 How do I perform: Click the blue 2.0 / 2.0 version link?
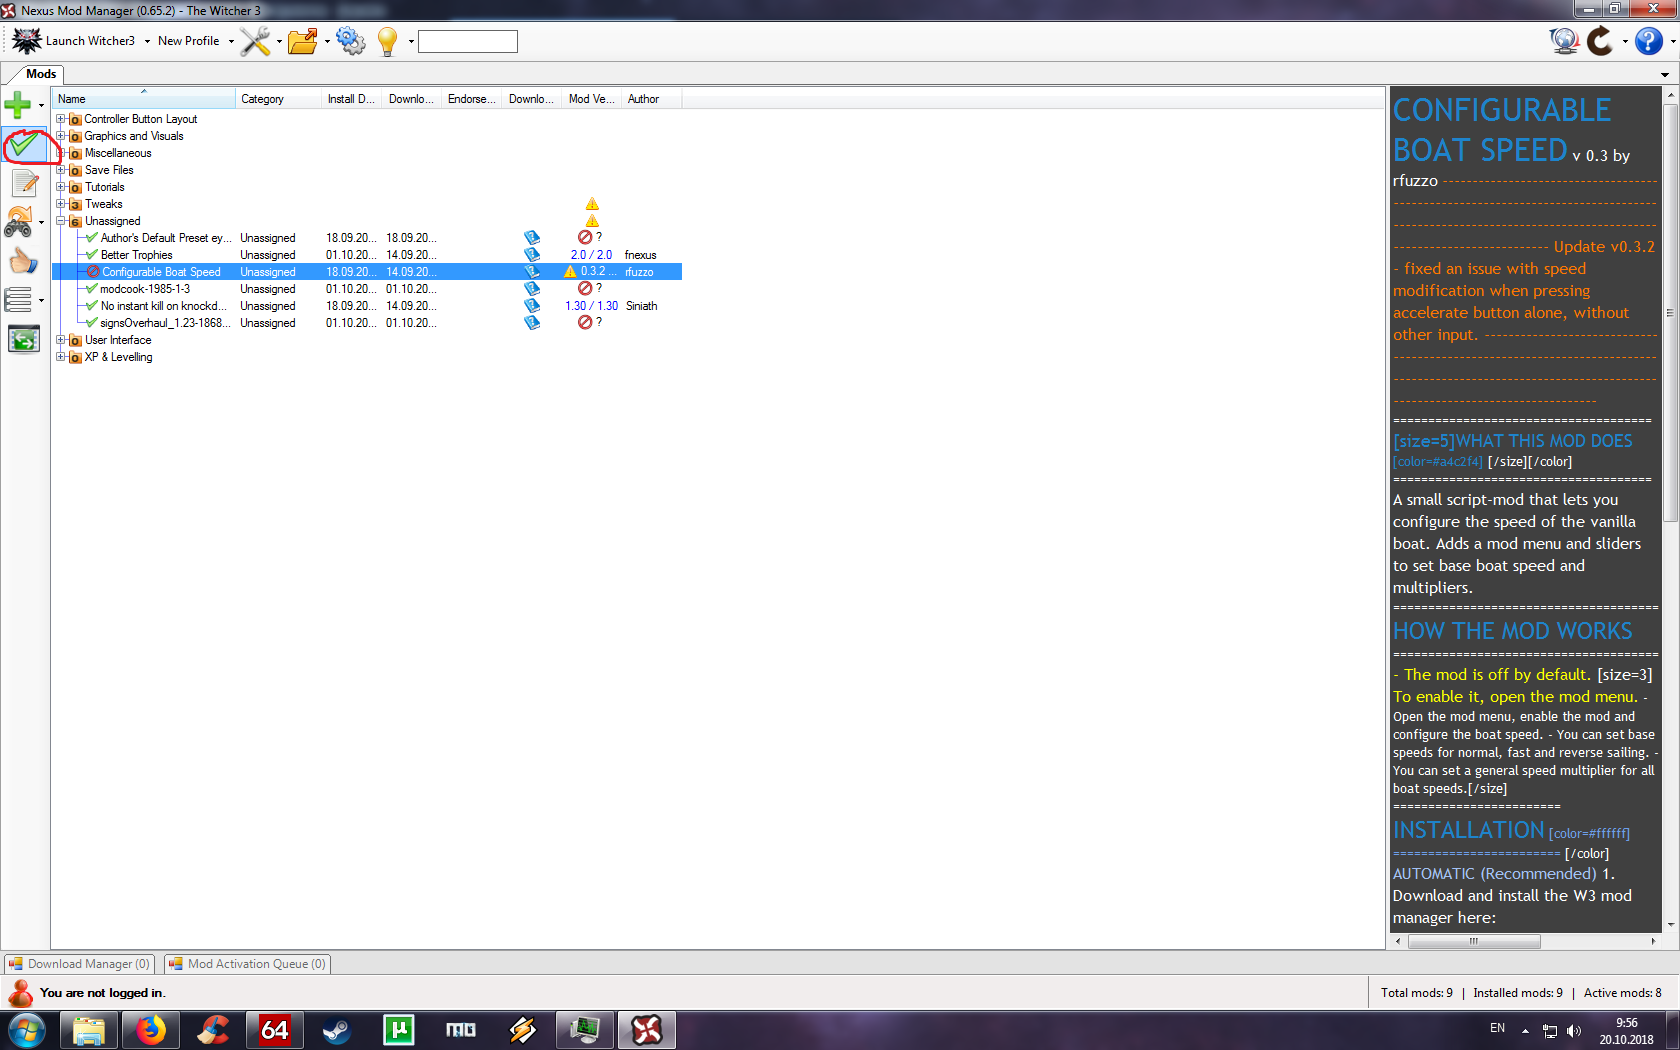point(591,255)
